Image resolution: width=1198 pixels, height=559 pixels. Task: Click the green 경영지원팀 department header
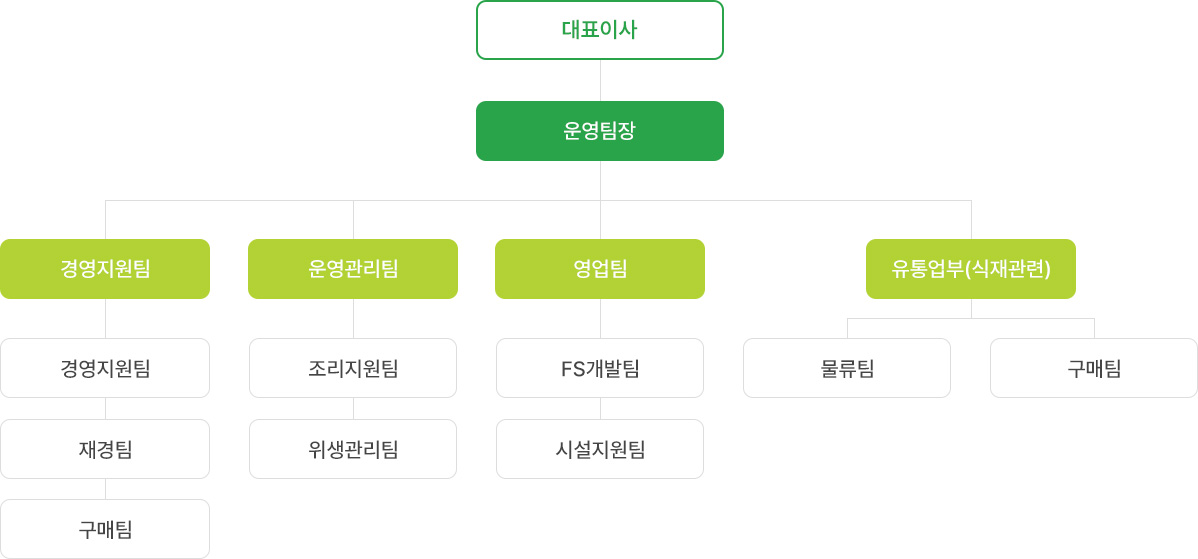(105, 269)
